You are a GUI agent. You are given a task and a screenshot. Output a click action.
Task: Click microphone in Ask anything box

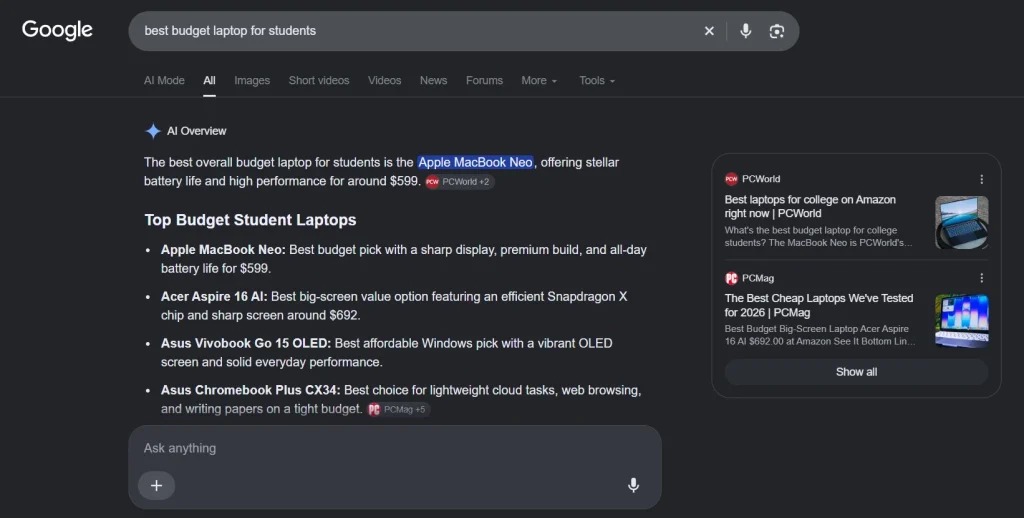coord(633,485)
